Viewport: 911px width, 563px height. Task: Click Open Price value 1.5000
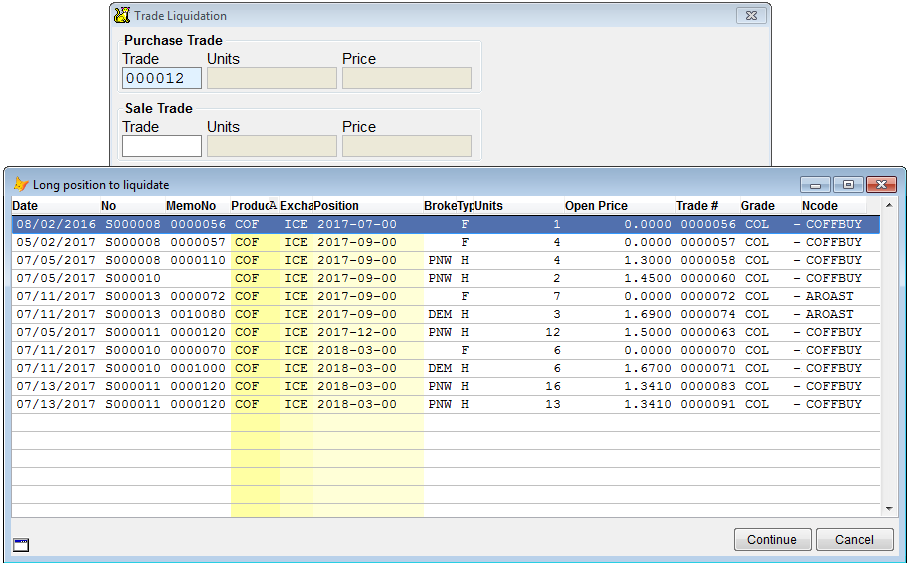point(648,332)
